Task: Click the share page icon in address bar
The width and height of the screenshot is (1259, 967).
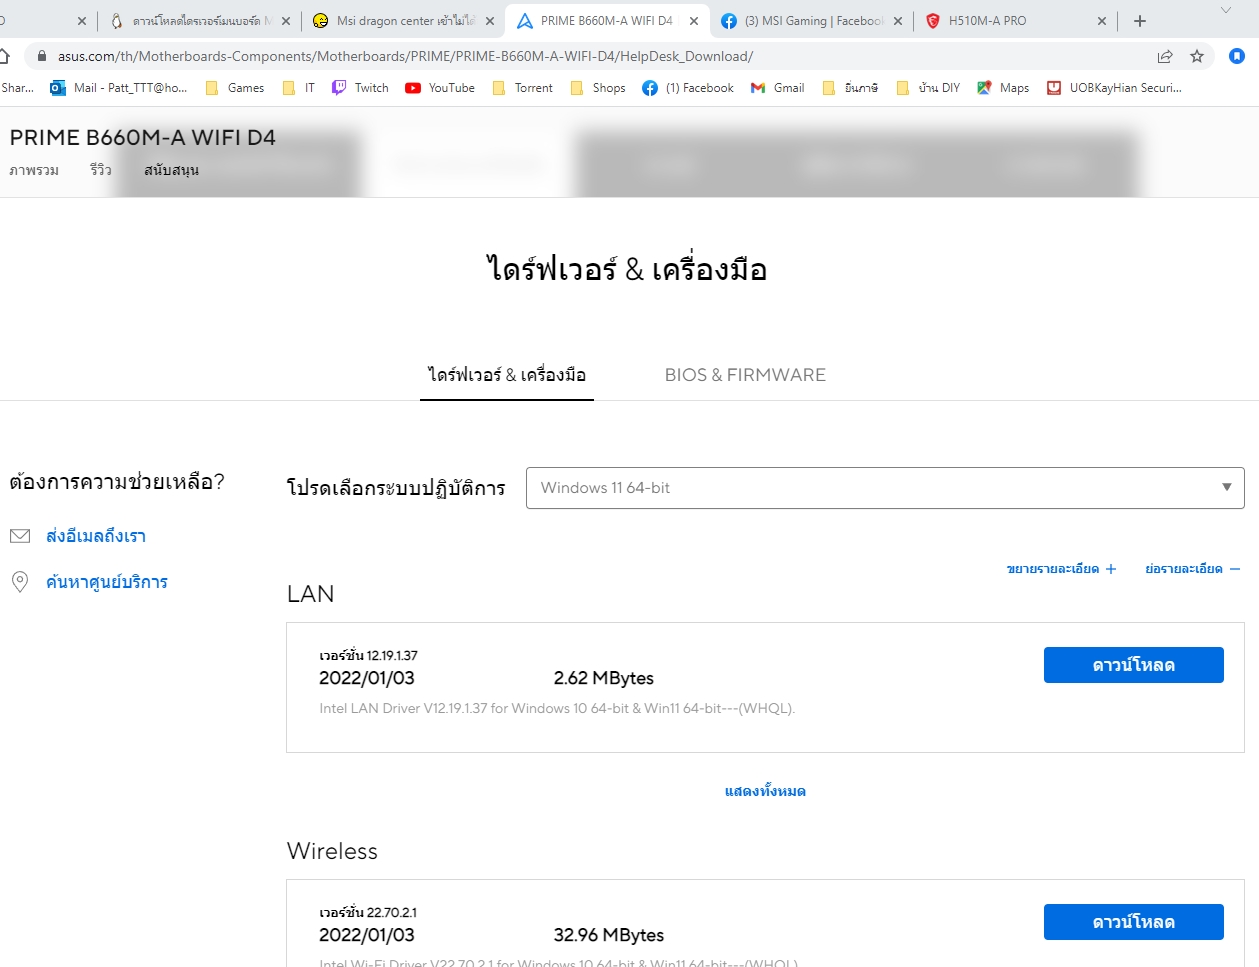Action: [1165, 56]
